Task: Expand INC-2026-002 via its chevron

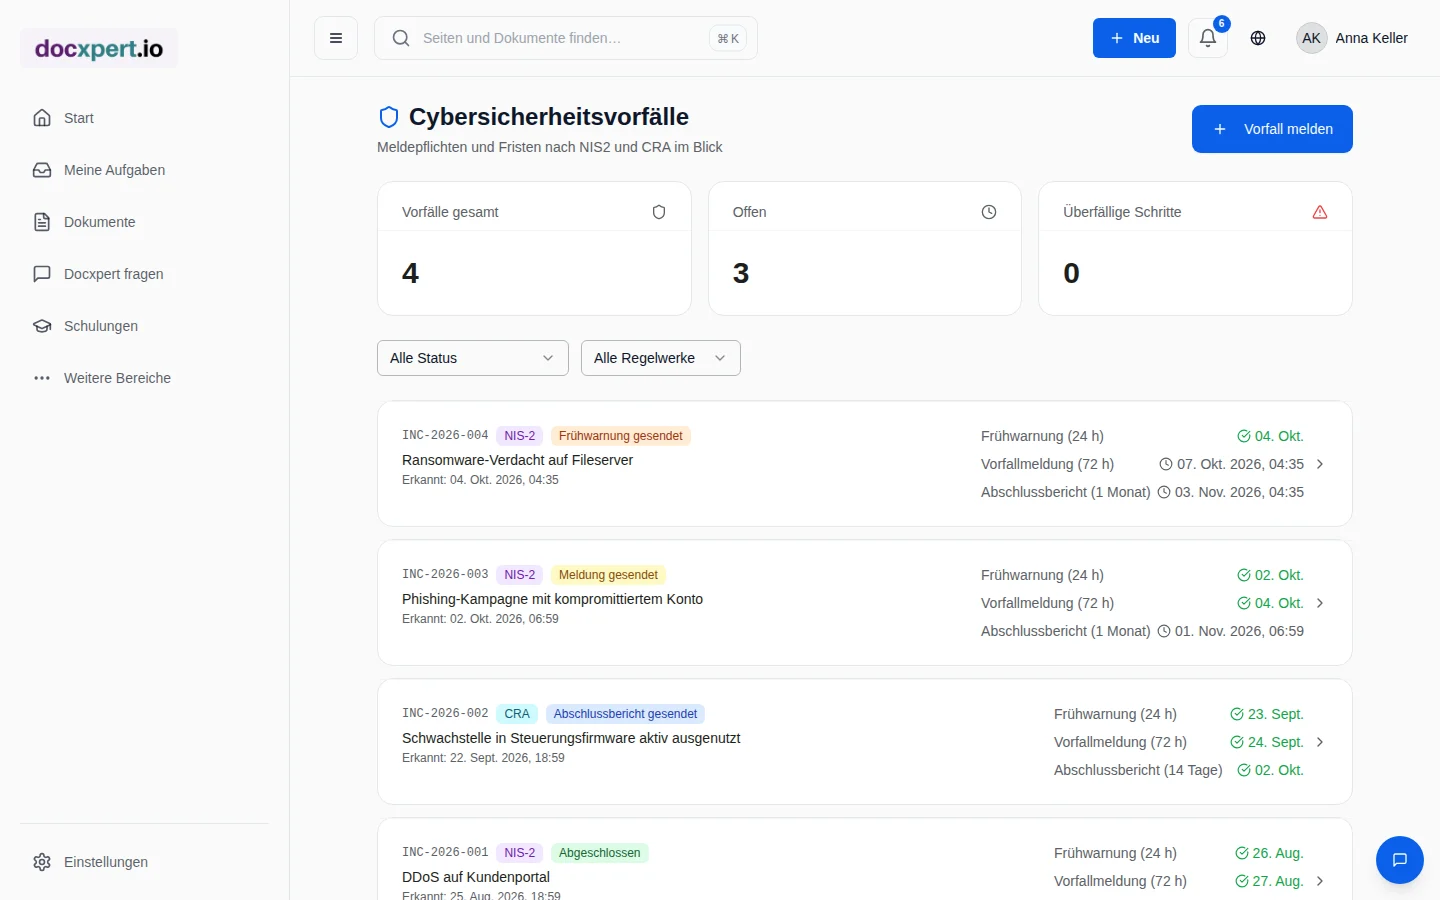Action: click(1320, 742)
